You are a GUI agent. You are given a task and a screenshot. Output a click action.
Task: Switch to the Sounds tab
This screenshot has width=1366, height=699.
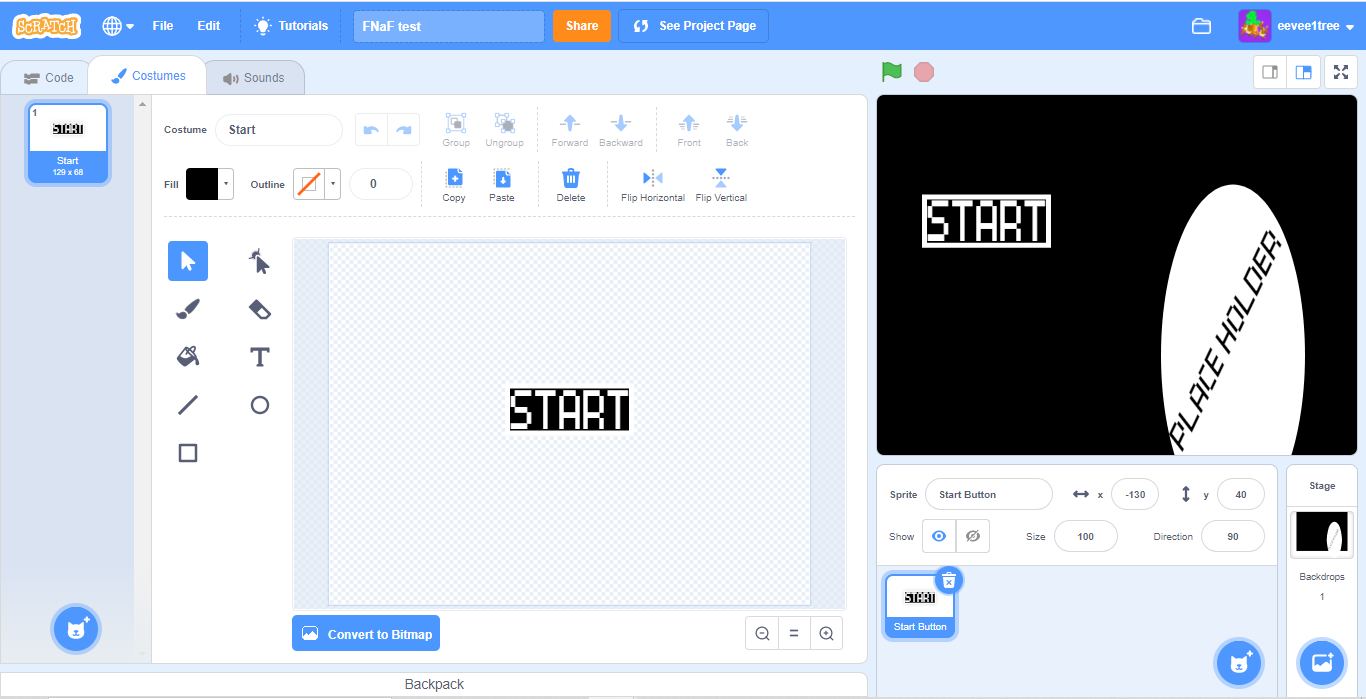(x=255, y=77)
